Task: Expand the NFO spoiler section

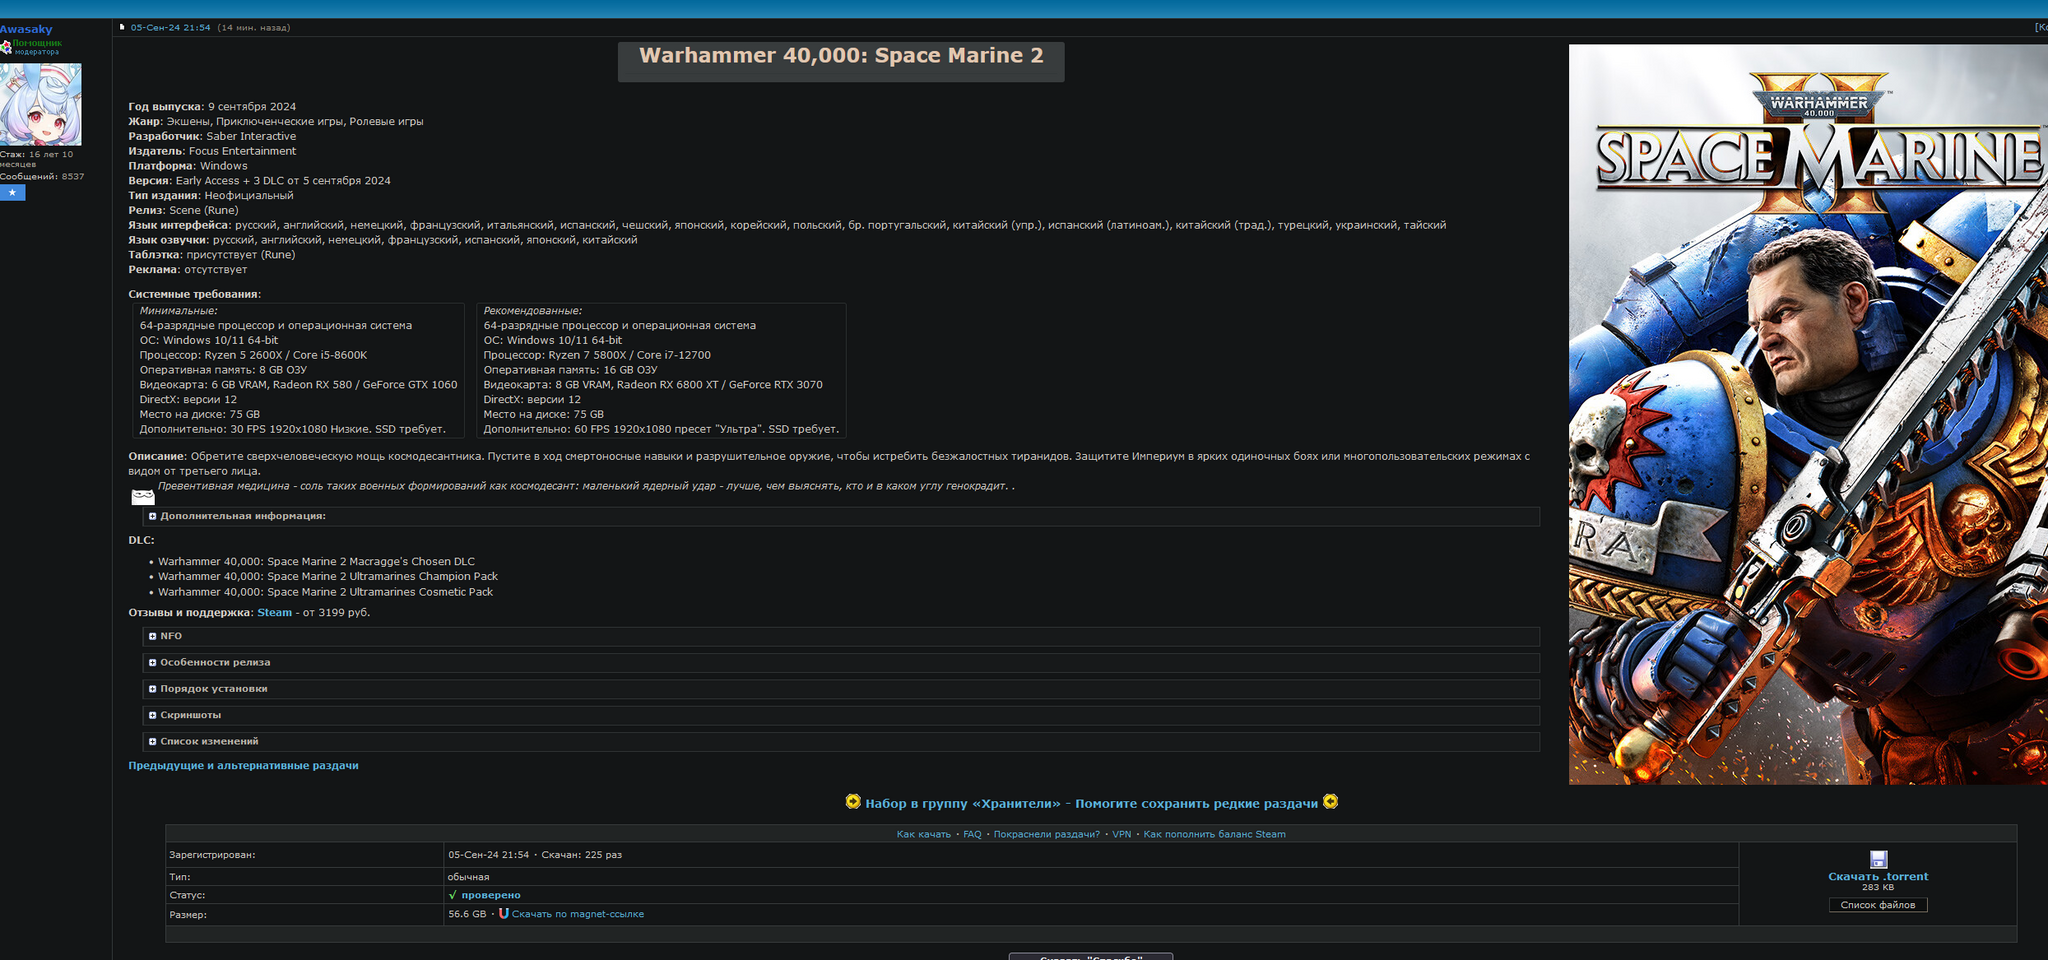Action: click(x=841, y=636)
